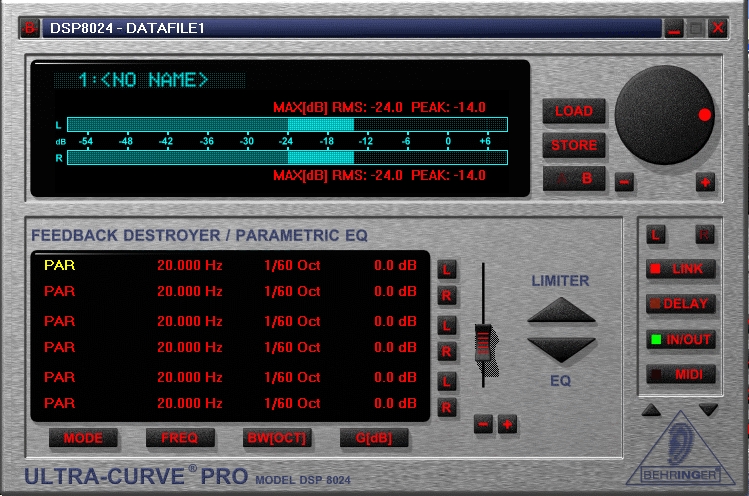The image size is (749, 496).
Task: Toggle the MIDI button
Action: 681,375
